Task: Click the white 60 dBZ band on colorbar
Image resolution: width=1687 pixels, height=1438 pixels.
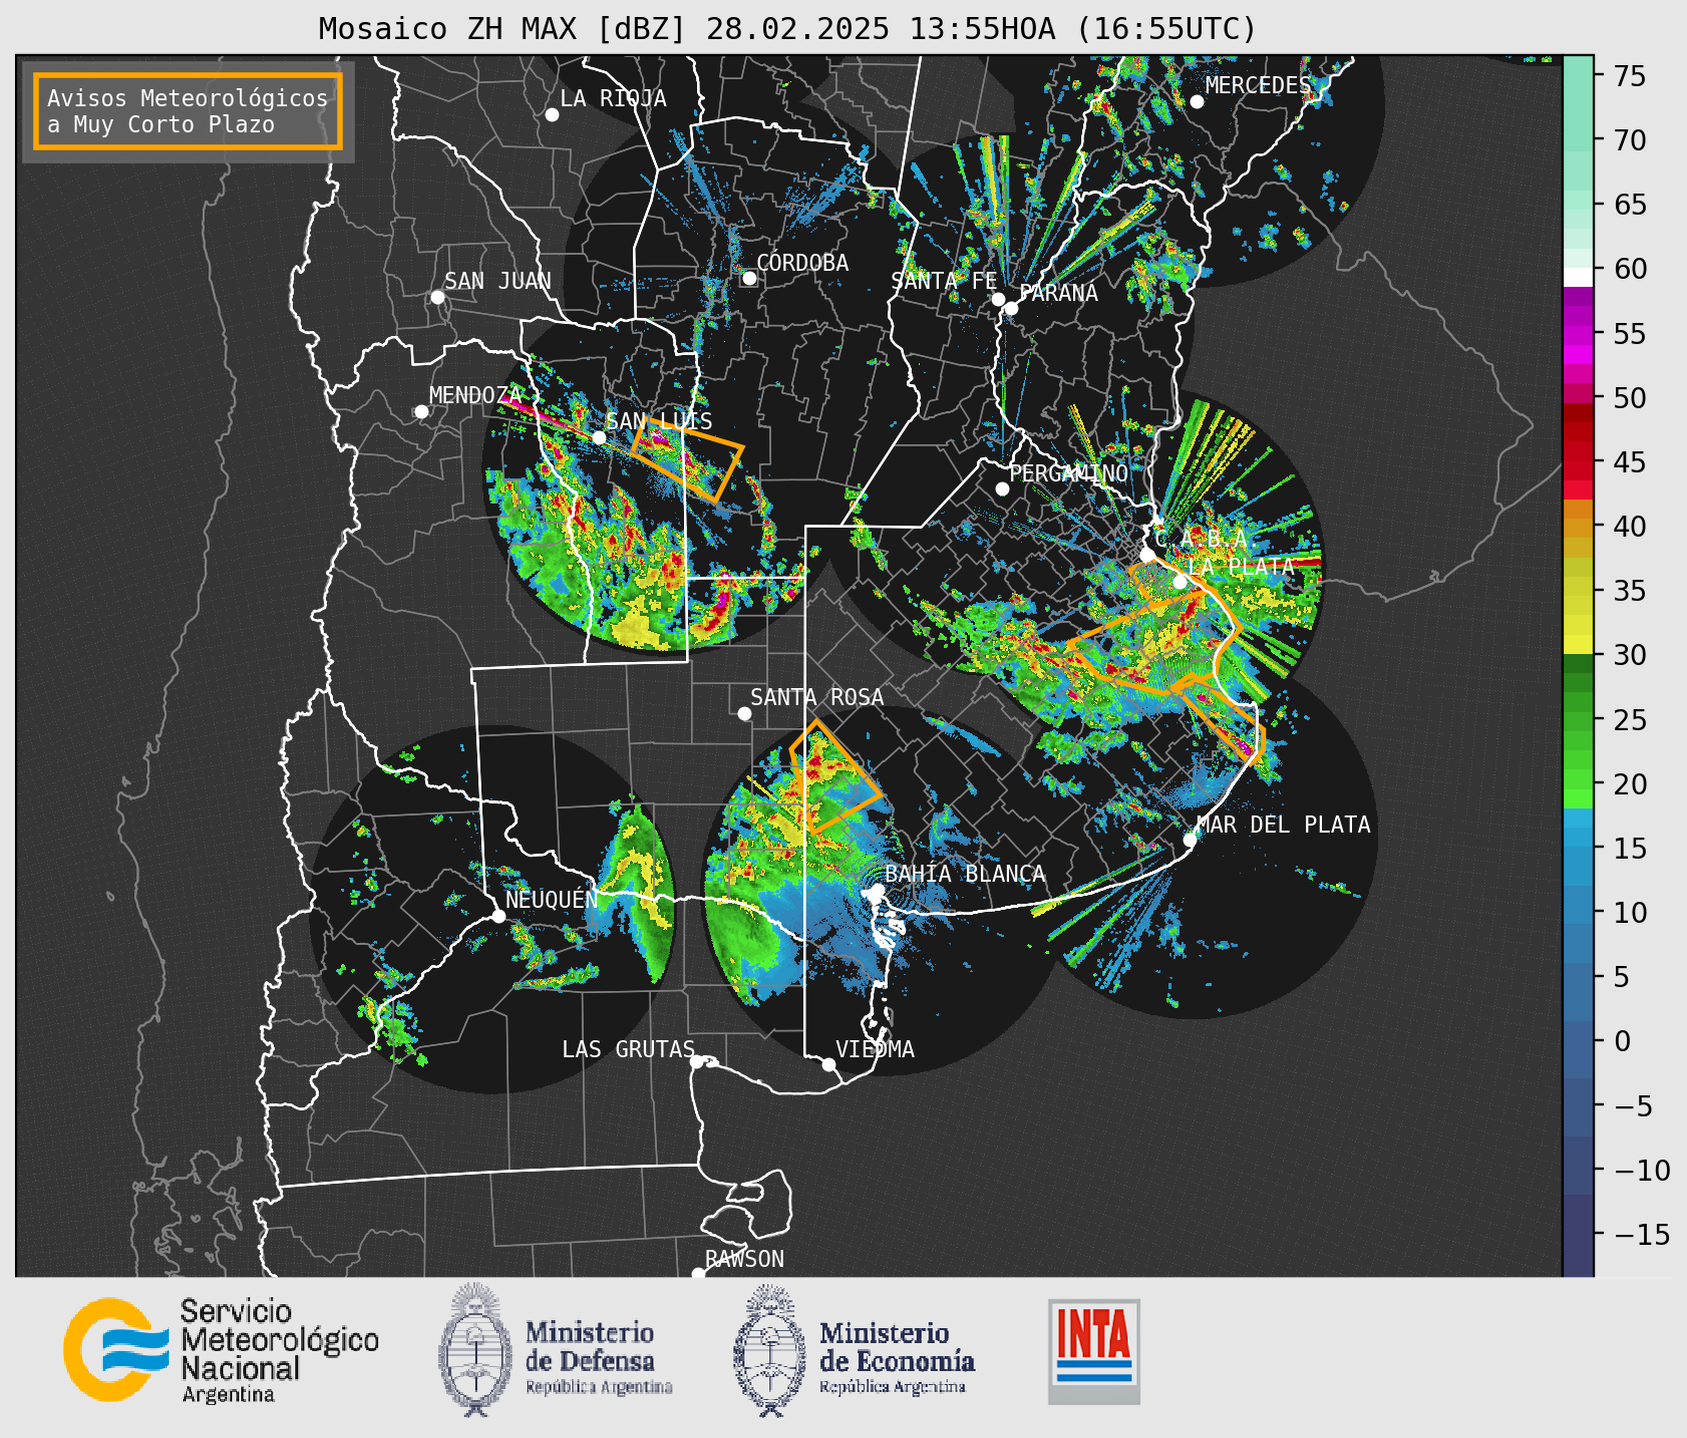Action: [x=1577, y=275]
